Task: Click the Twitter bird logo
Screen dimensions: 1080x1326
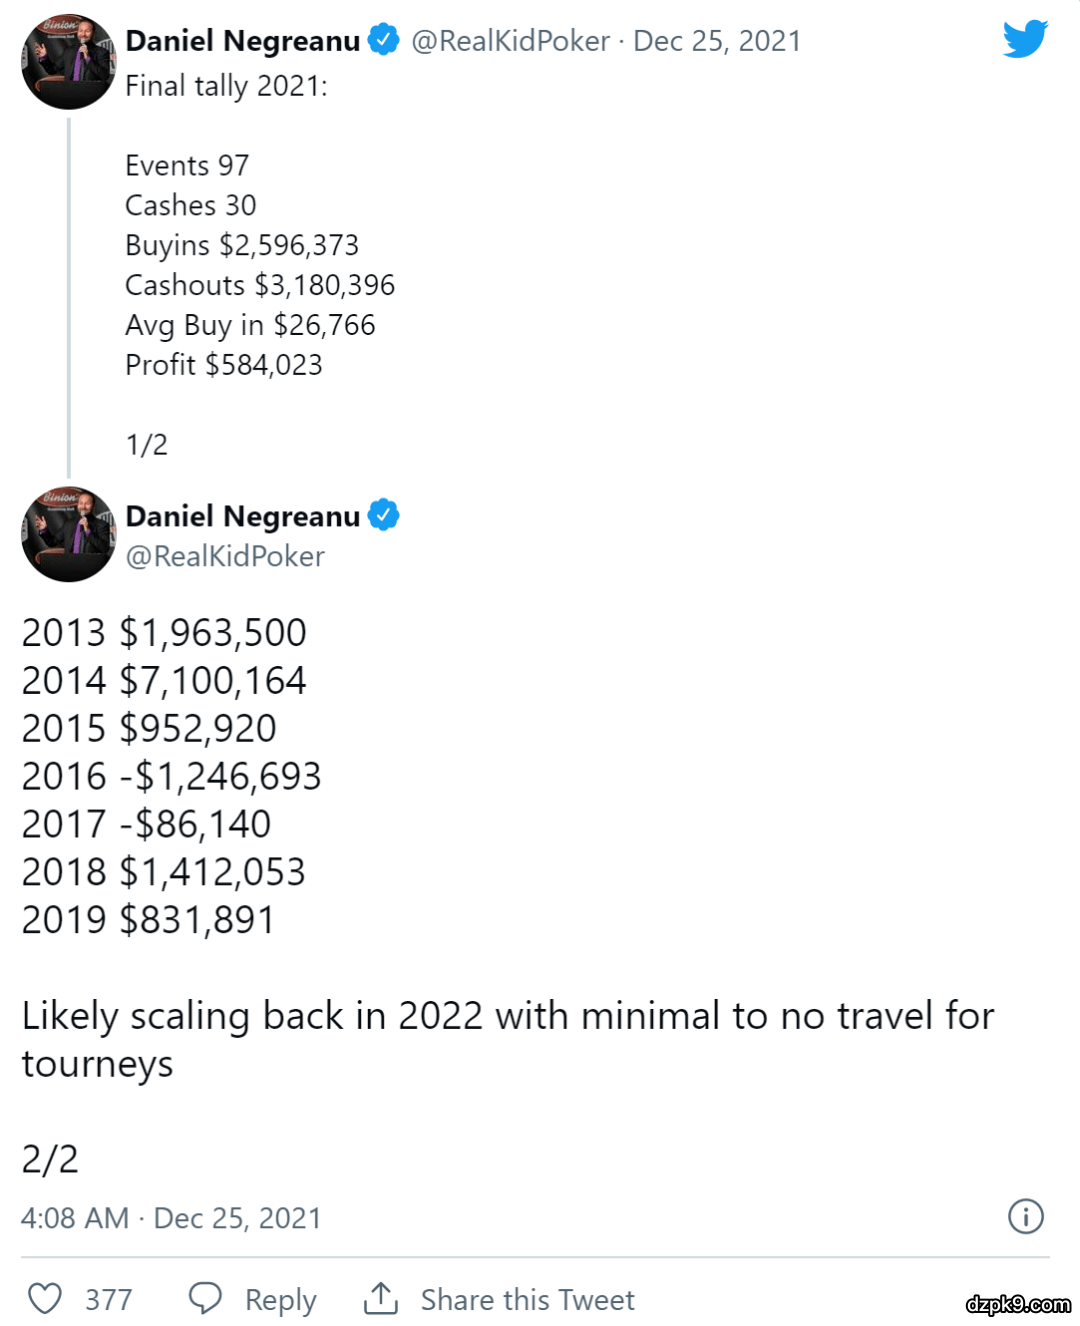Action: click(1025, 39)
